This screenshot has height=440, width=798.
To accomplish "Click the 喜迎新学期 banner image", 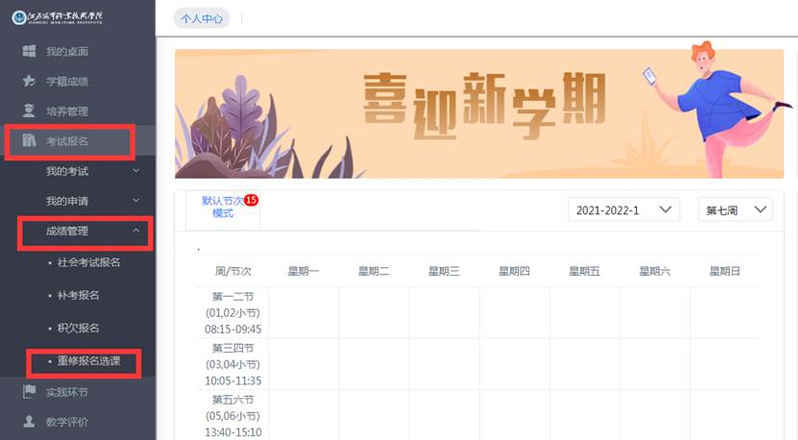I will (x=478, y=114).
